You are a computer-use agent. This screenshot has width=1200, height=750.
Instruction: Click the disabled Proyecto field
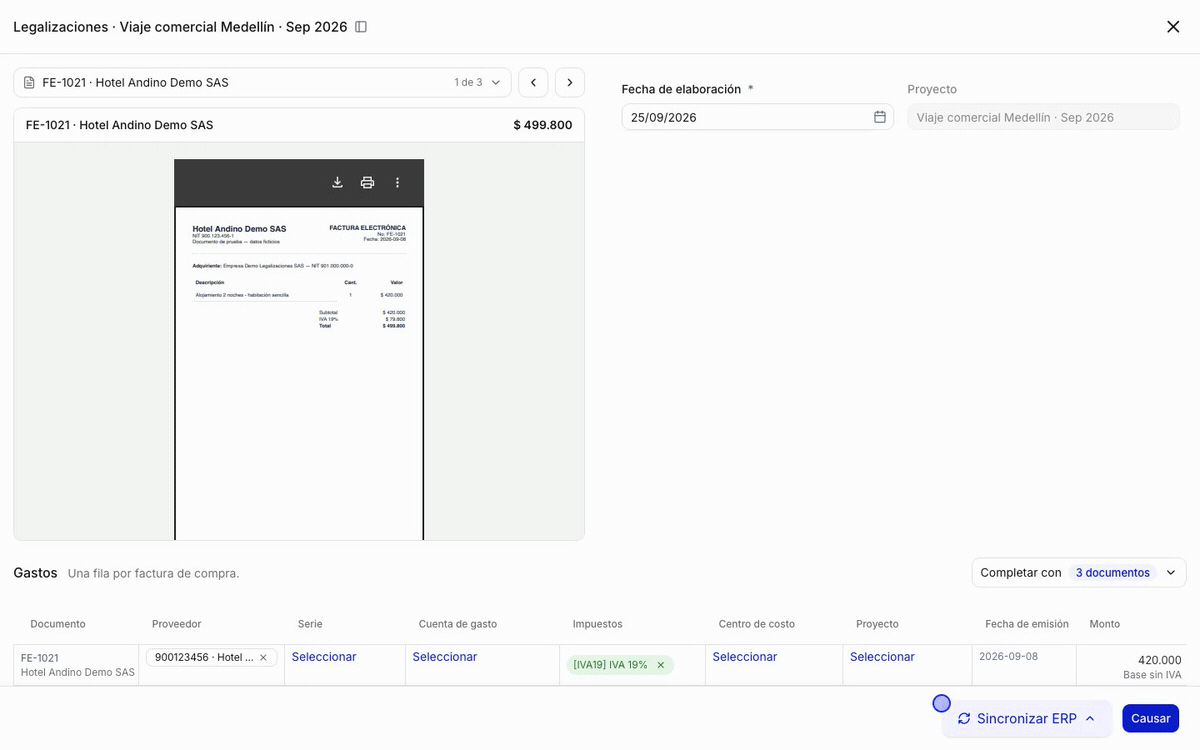point(1043,117)
